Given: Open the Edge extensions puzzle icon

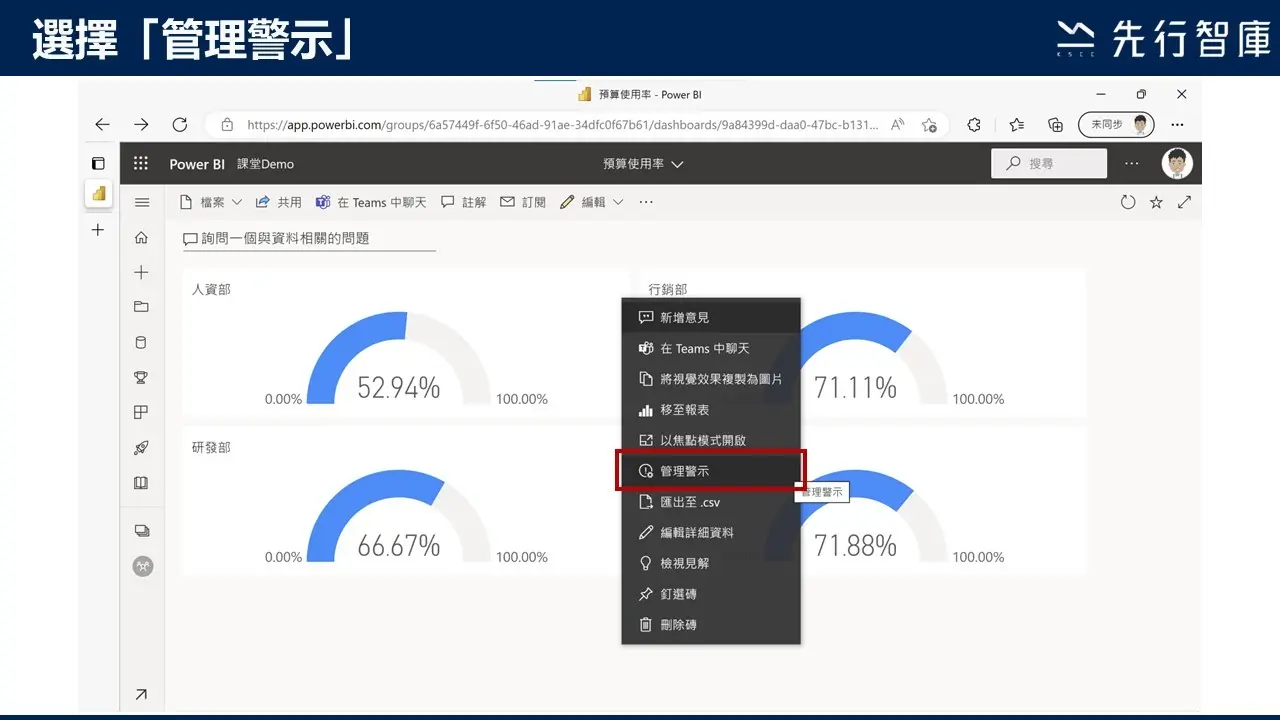Looking at the screenshot, I should 974,125.
